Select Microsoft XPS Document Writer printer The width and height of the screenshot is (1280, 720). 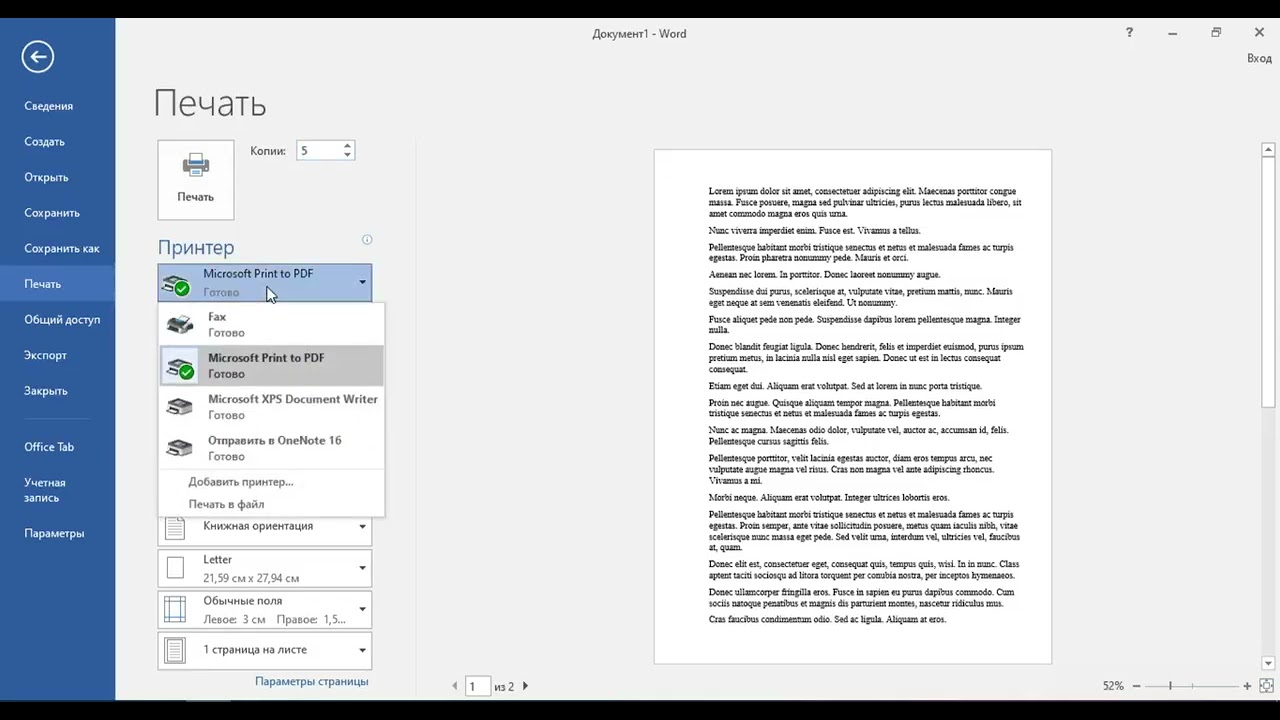click(x=272, y=407)
